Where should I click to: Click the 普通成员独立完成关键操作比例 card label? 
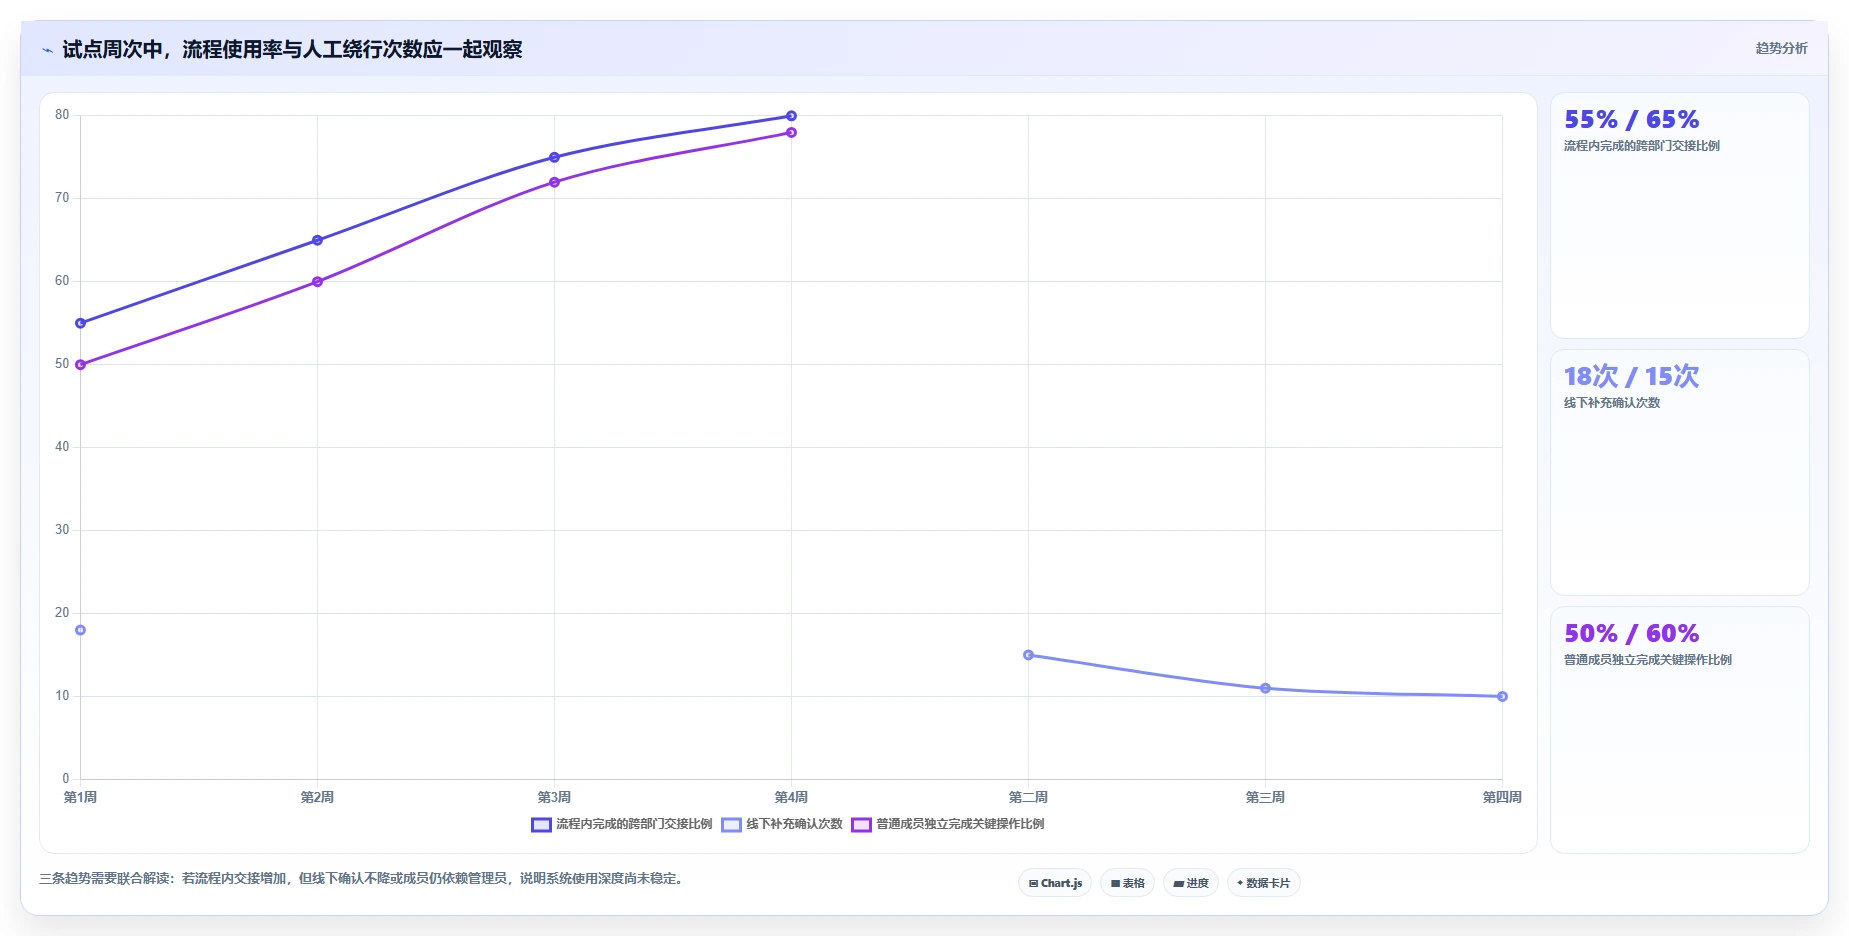point(1647,660)
